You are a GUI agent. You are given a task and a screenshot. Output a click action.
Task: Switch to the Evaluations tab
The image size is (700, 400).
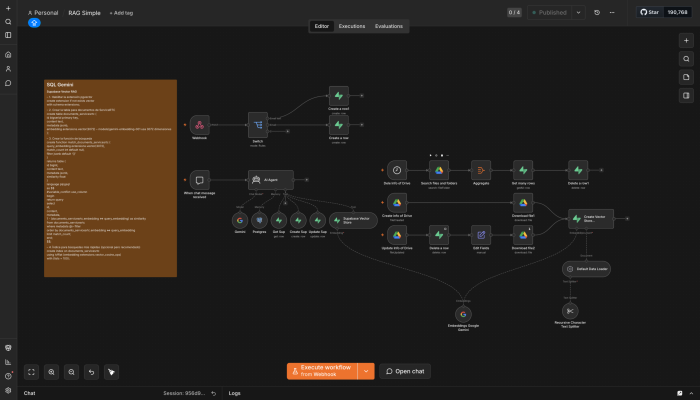(x=389, y=26)
